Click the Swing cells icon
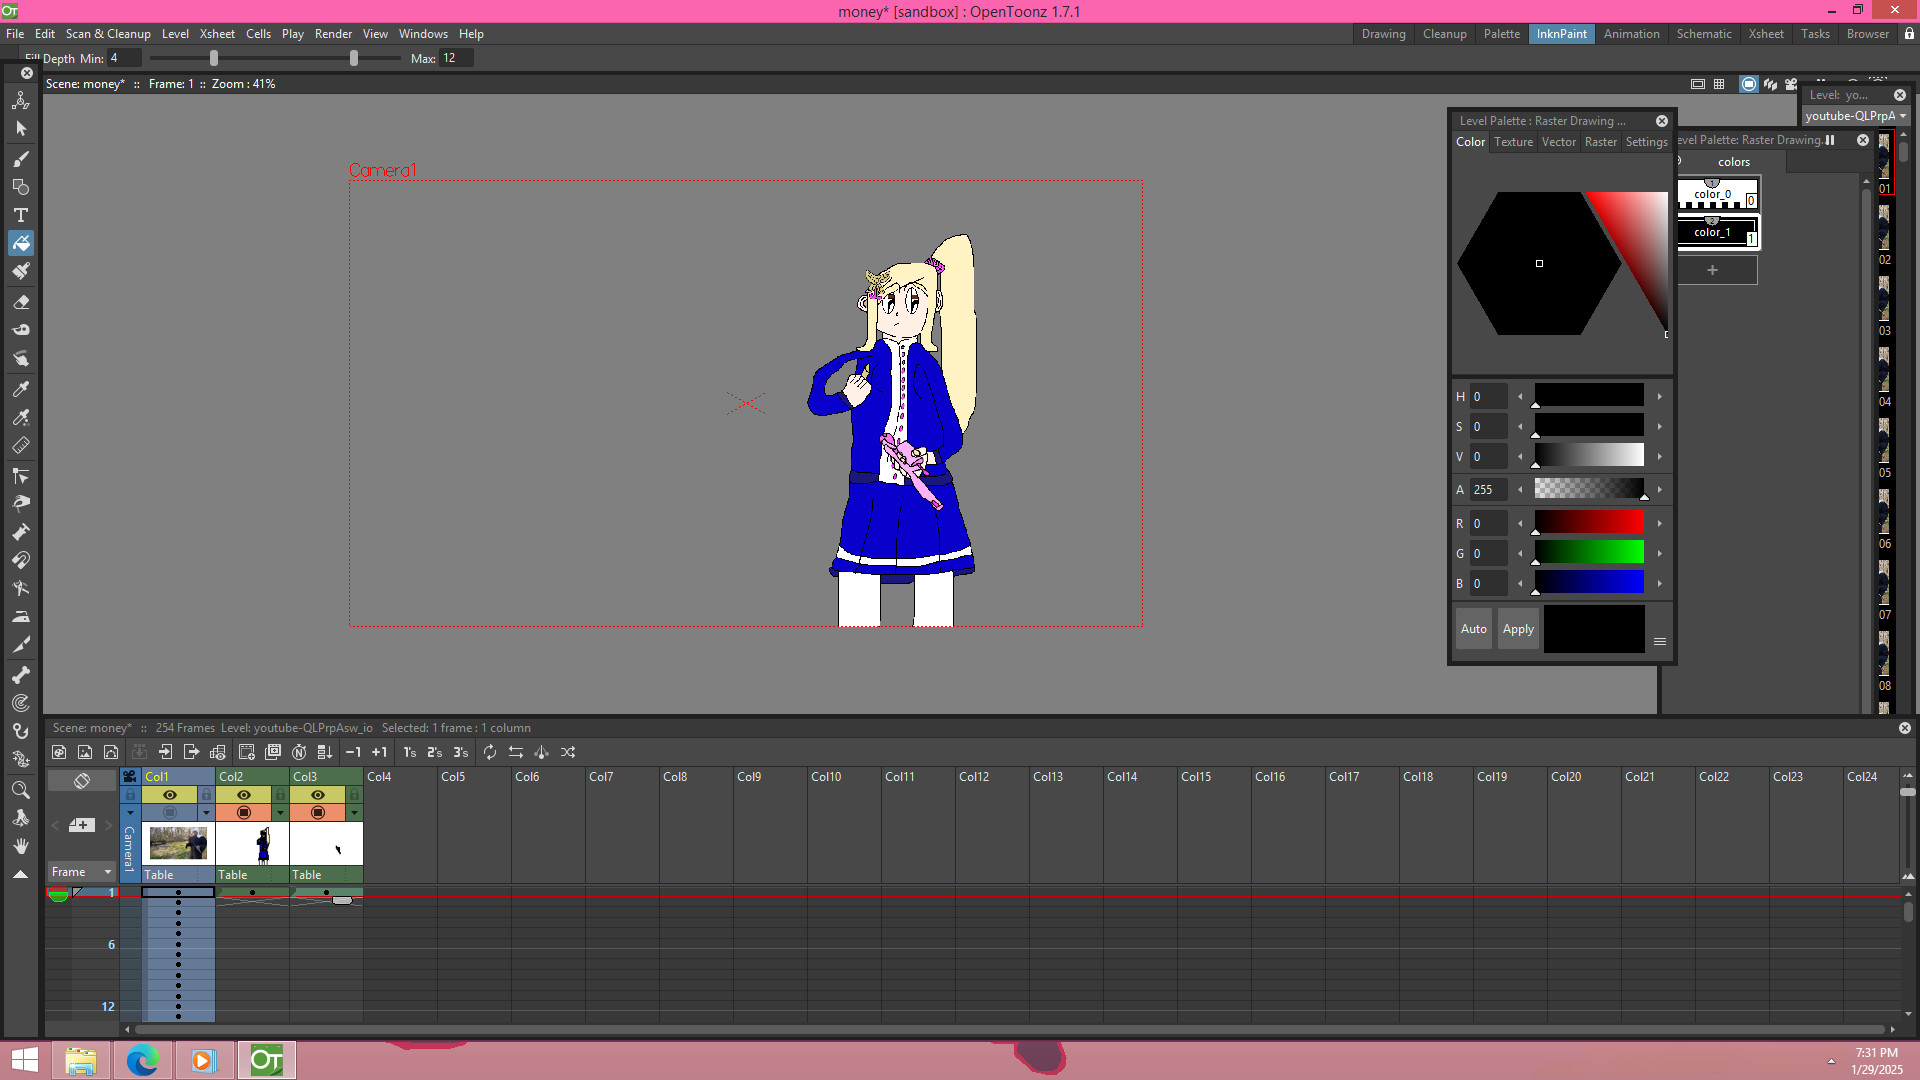 542,752
